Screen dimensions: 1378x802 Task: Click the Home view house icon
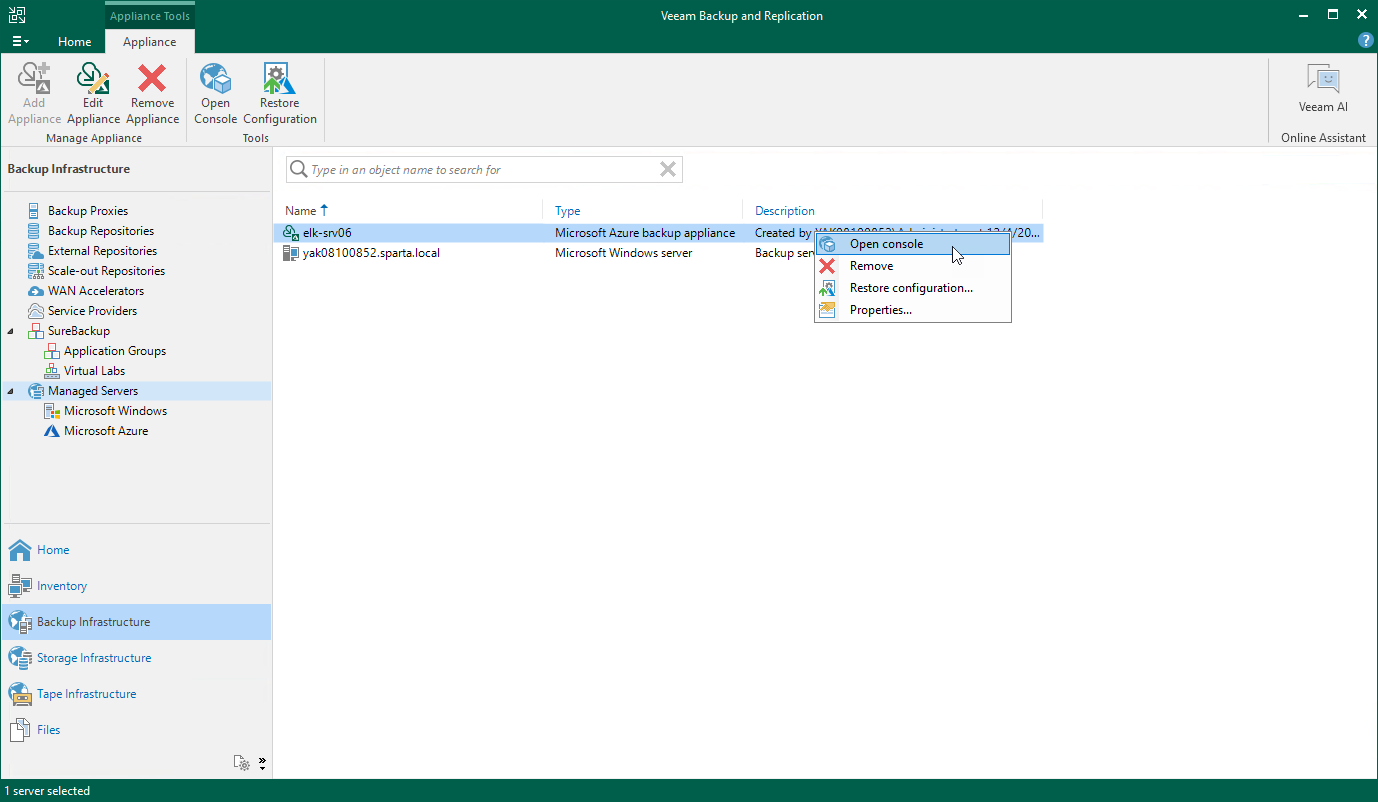coord(20,550)
